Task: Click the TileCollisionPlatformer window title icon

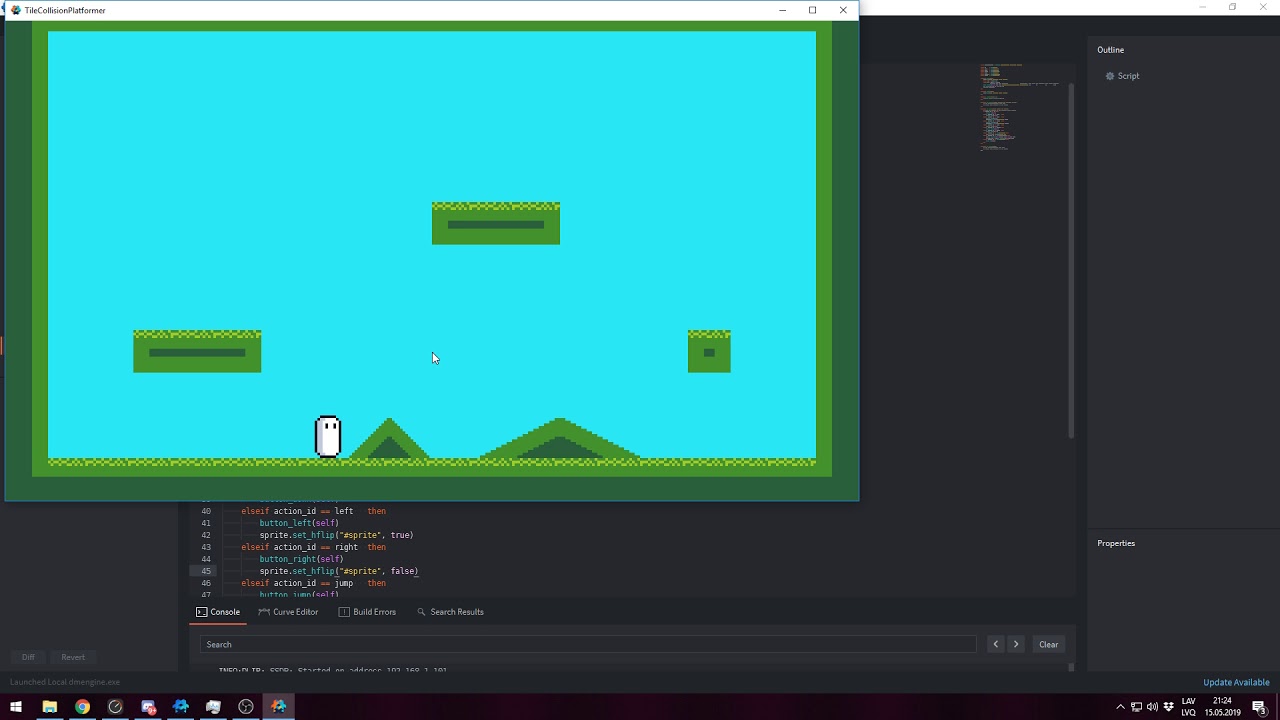Action: click(15, 10)
